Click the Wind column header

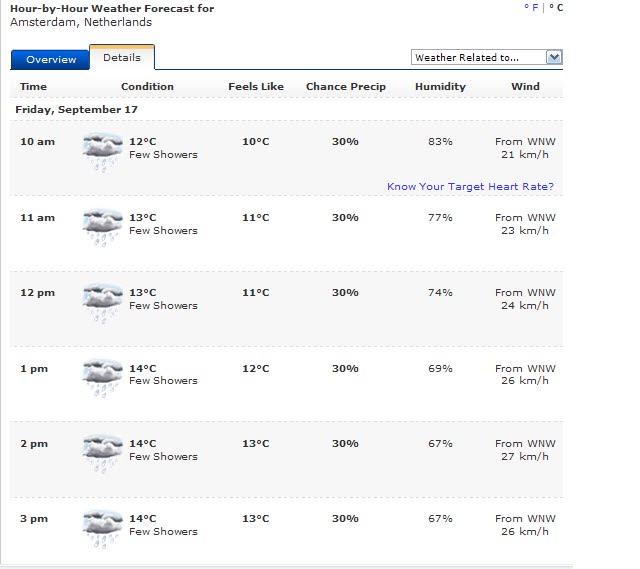click(x=525, y=87)
